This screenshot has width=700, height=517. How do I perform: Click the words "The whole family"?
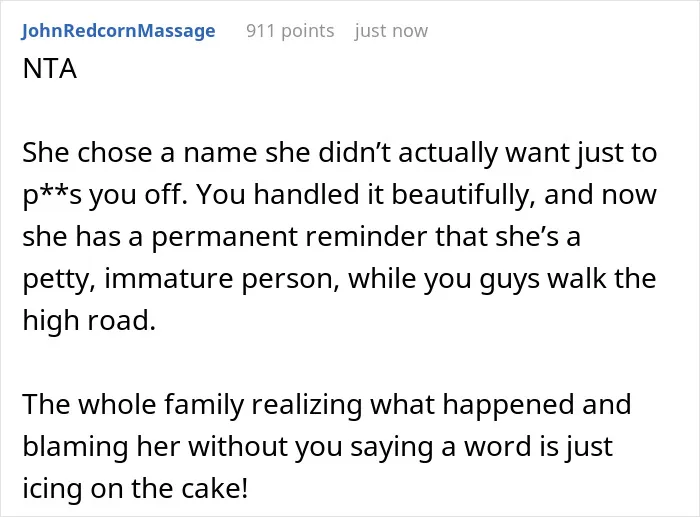(133, 404)
